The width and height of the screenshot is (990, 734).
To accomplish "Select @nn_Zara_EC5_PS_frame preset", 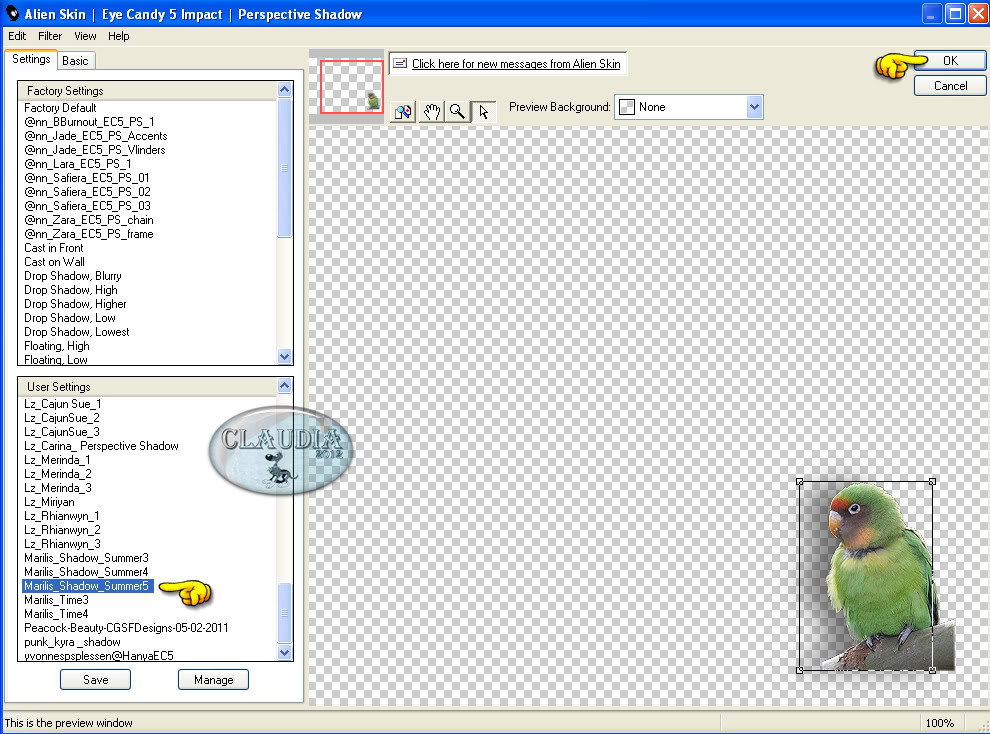I will click(x=88, y=234).
